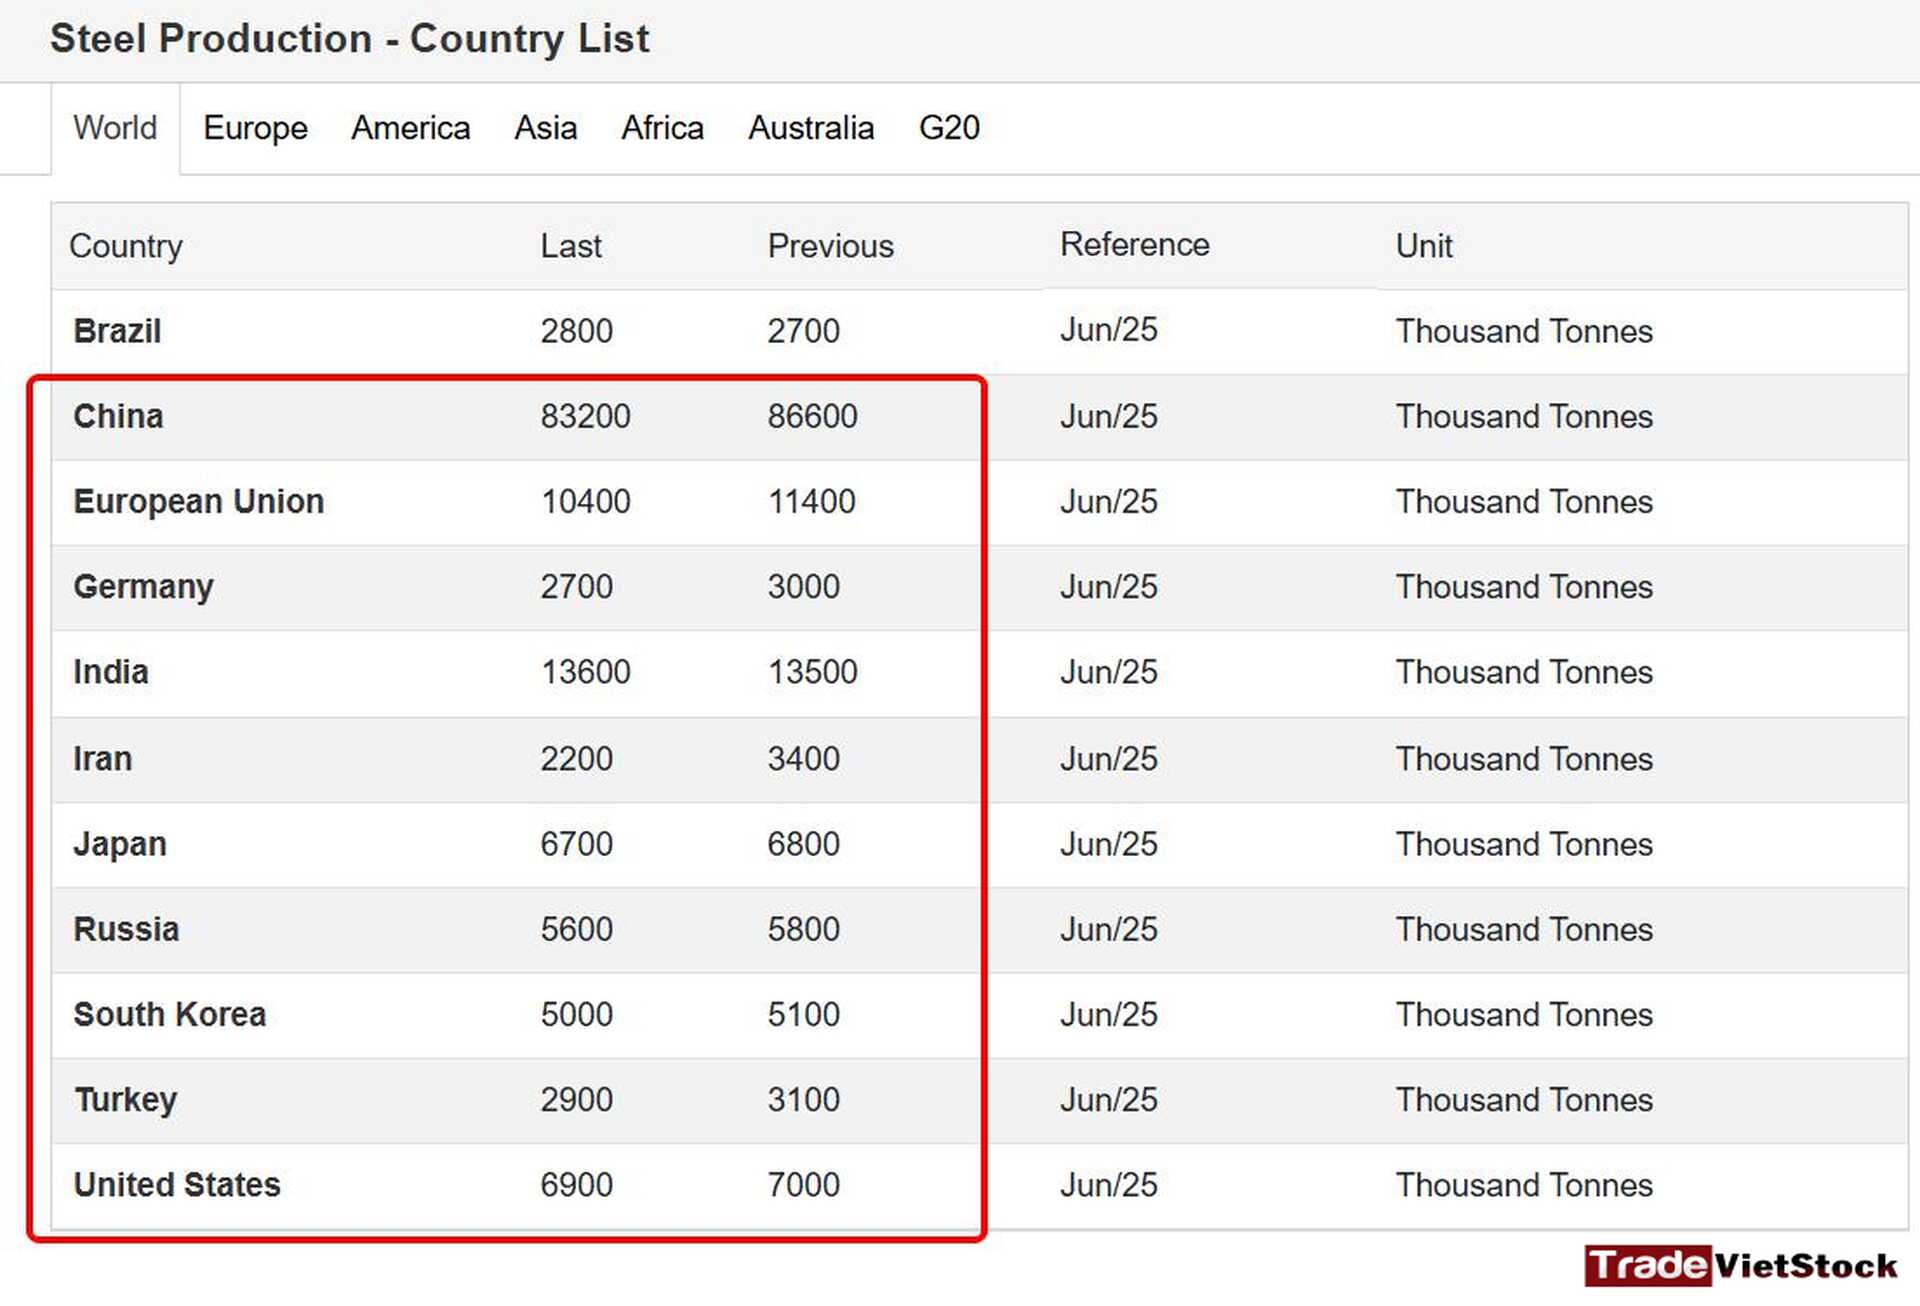The width and height of the screenshot is (1920, 1306).
Task: Click Brazil's last value 2800
Action: tap(576, 331)
